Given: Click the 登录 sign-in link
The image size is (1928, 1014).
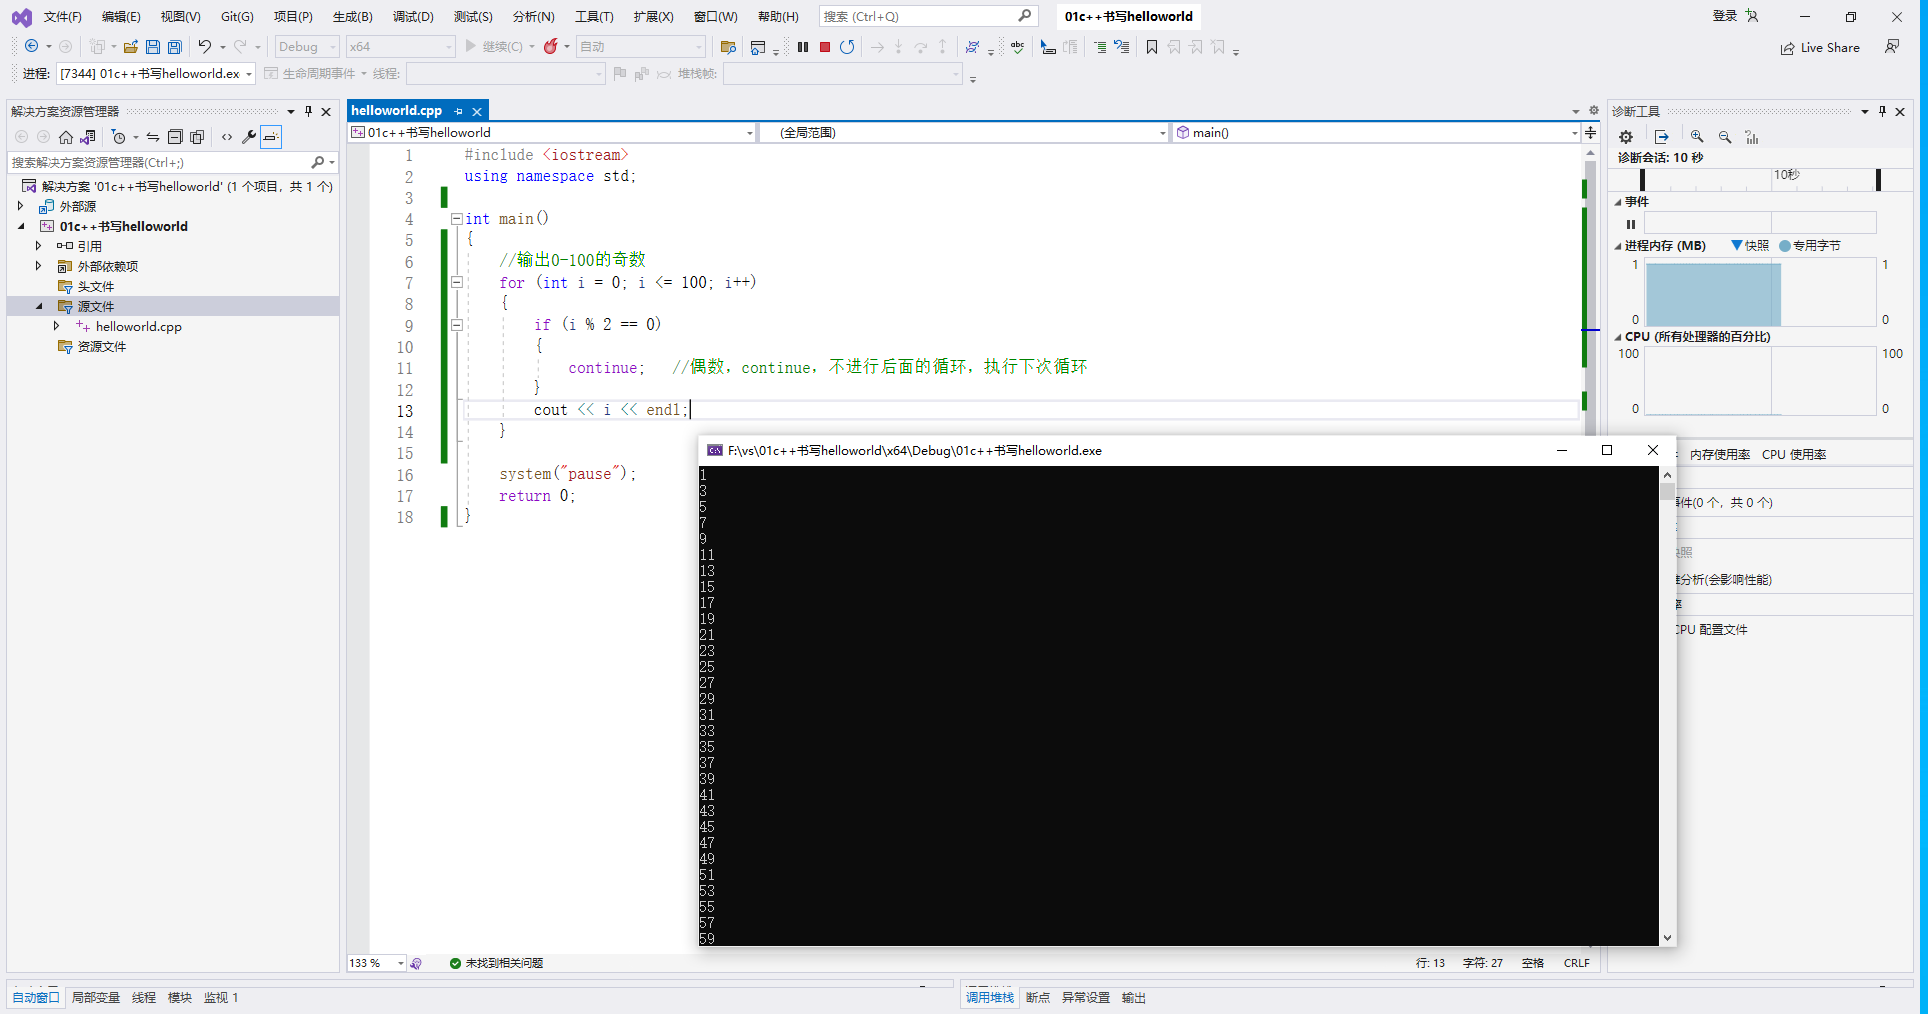Looking at the screenshot, I should [1725, 16].
